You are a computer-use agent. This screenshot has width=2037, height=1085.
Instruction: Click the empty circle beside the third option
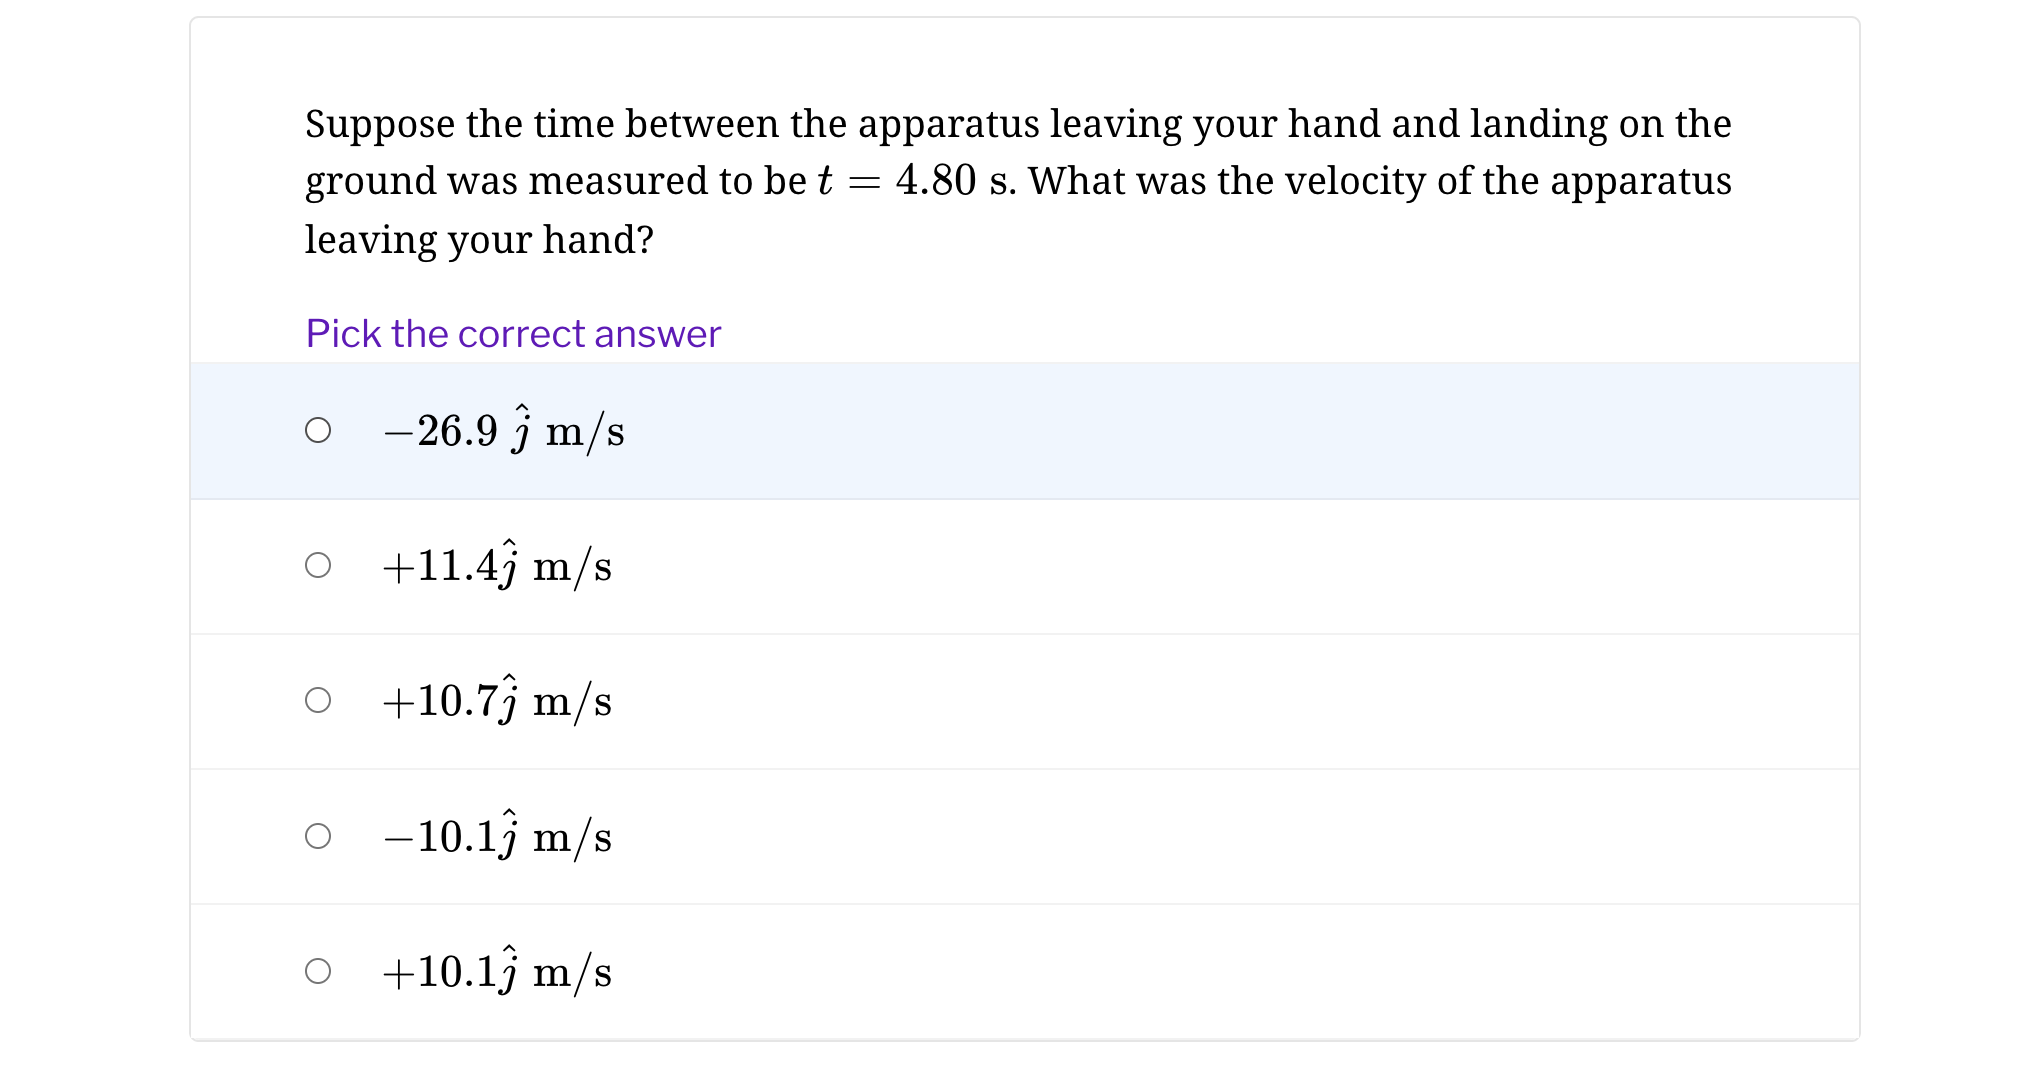click(x=319, y=701)
